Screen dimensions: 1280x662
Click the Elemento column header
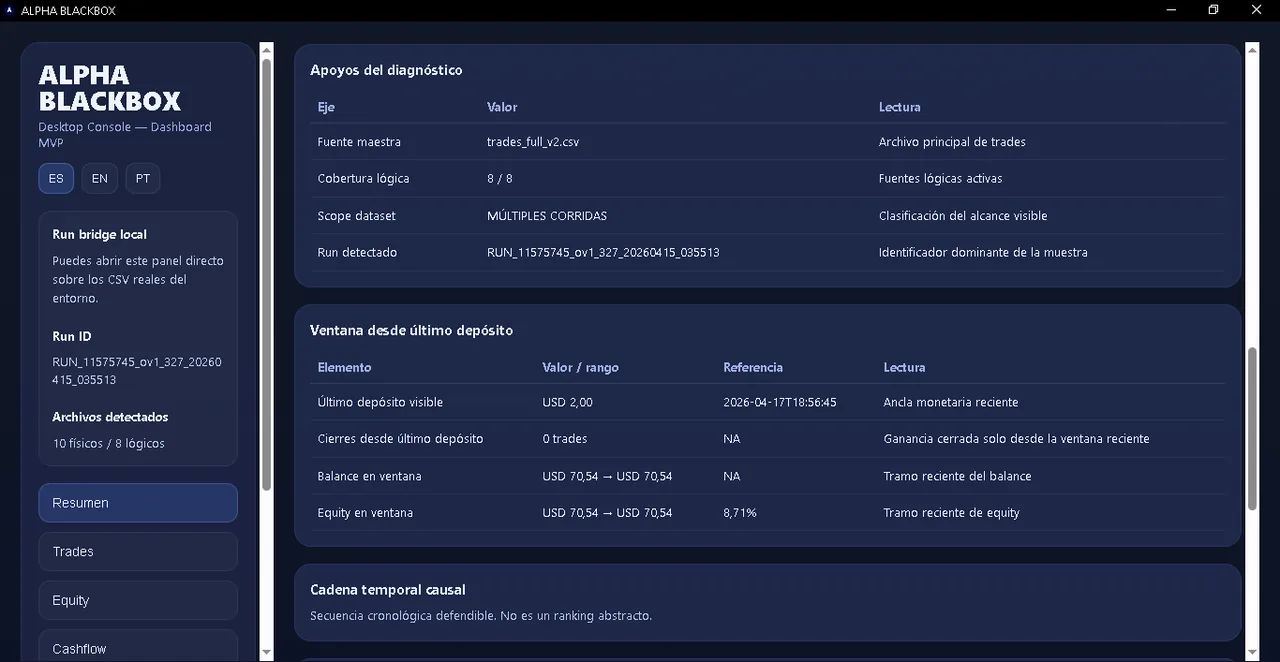click(x=344, y=367)
